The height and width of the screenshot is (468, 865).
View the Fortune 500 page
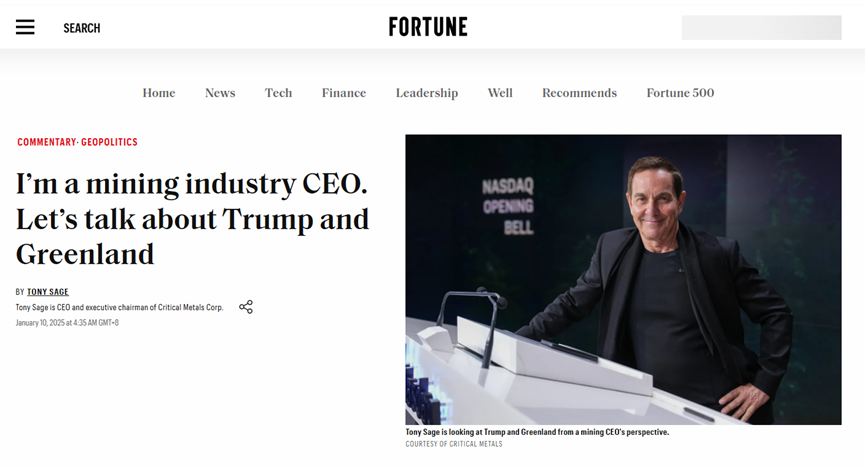[680, 93]
